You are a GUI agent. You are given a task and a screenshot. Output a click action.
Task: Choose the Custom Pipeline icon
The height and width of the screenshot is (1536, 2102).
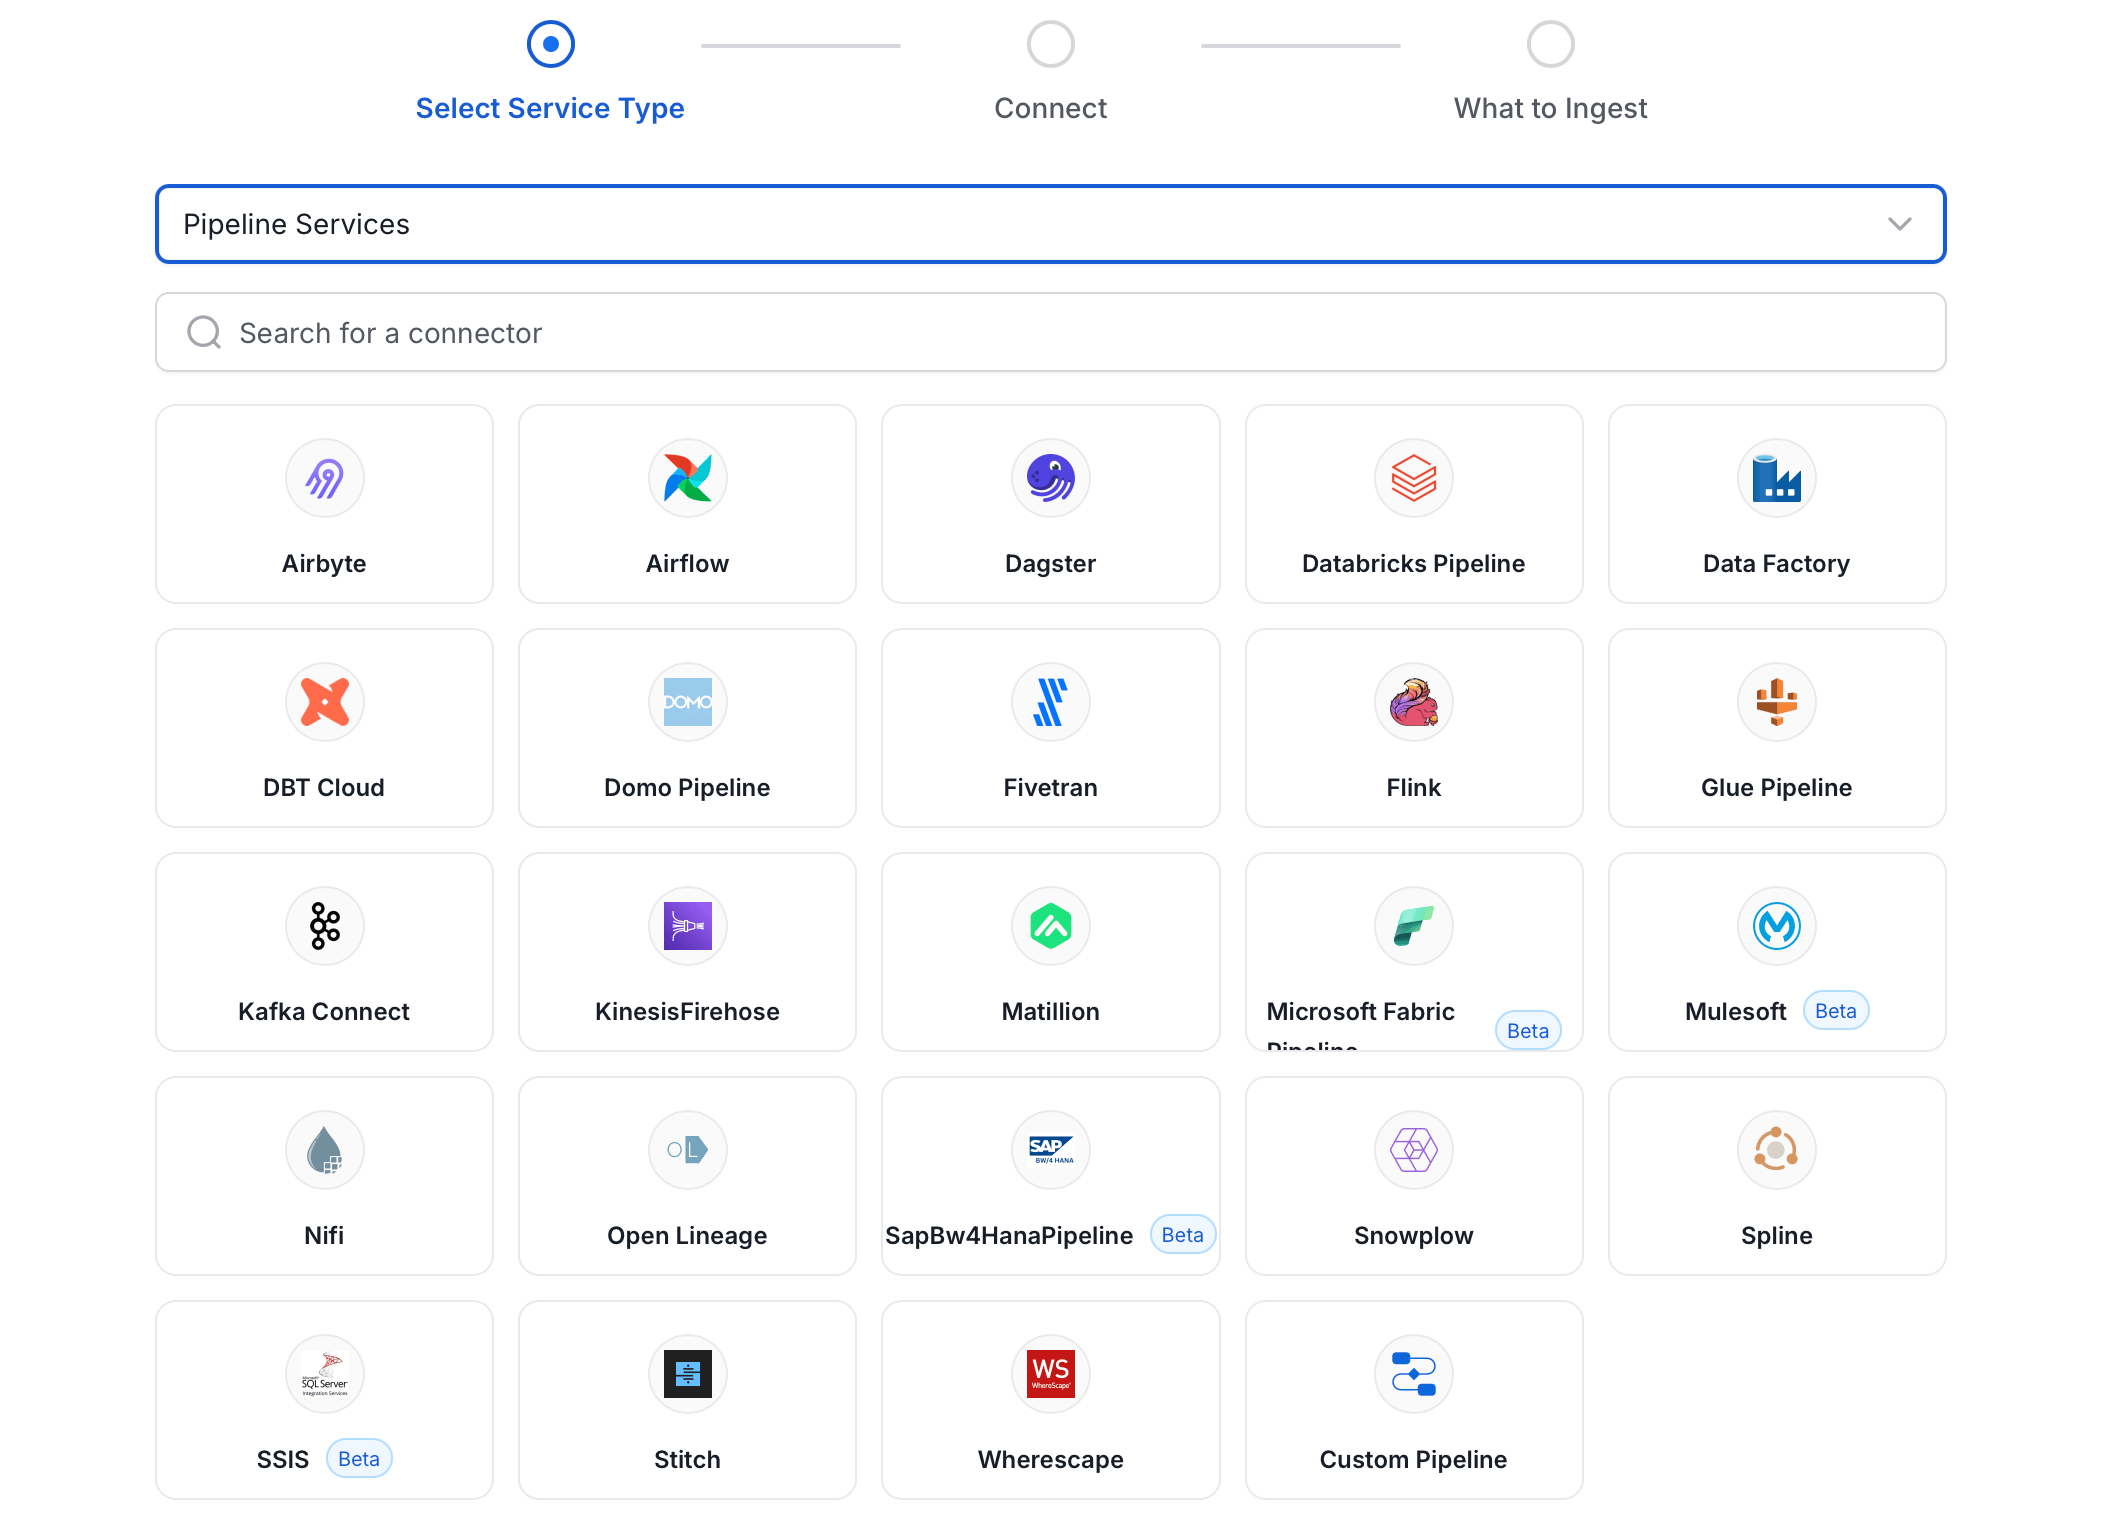pos(1413,1374)
